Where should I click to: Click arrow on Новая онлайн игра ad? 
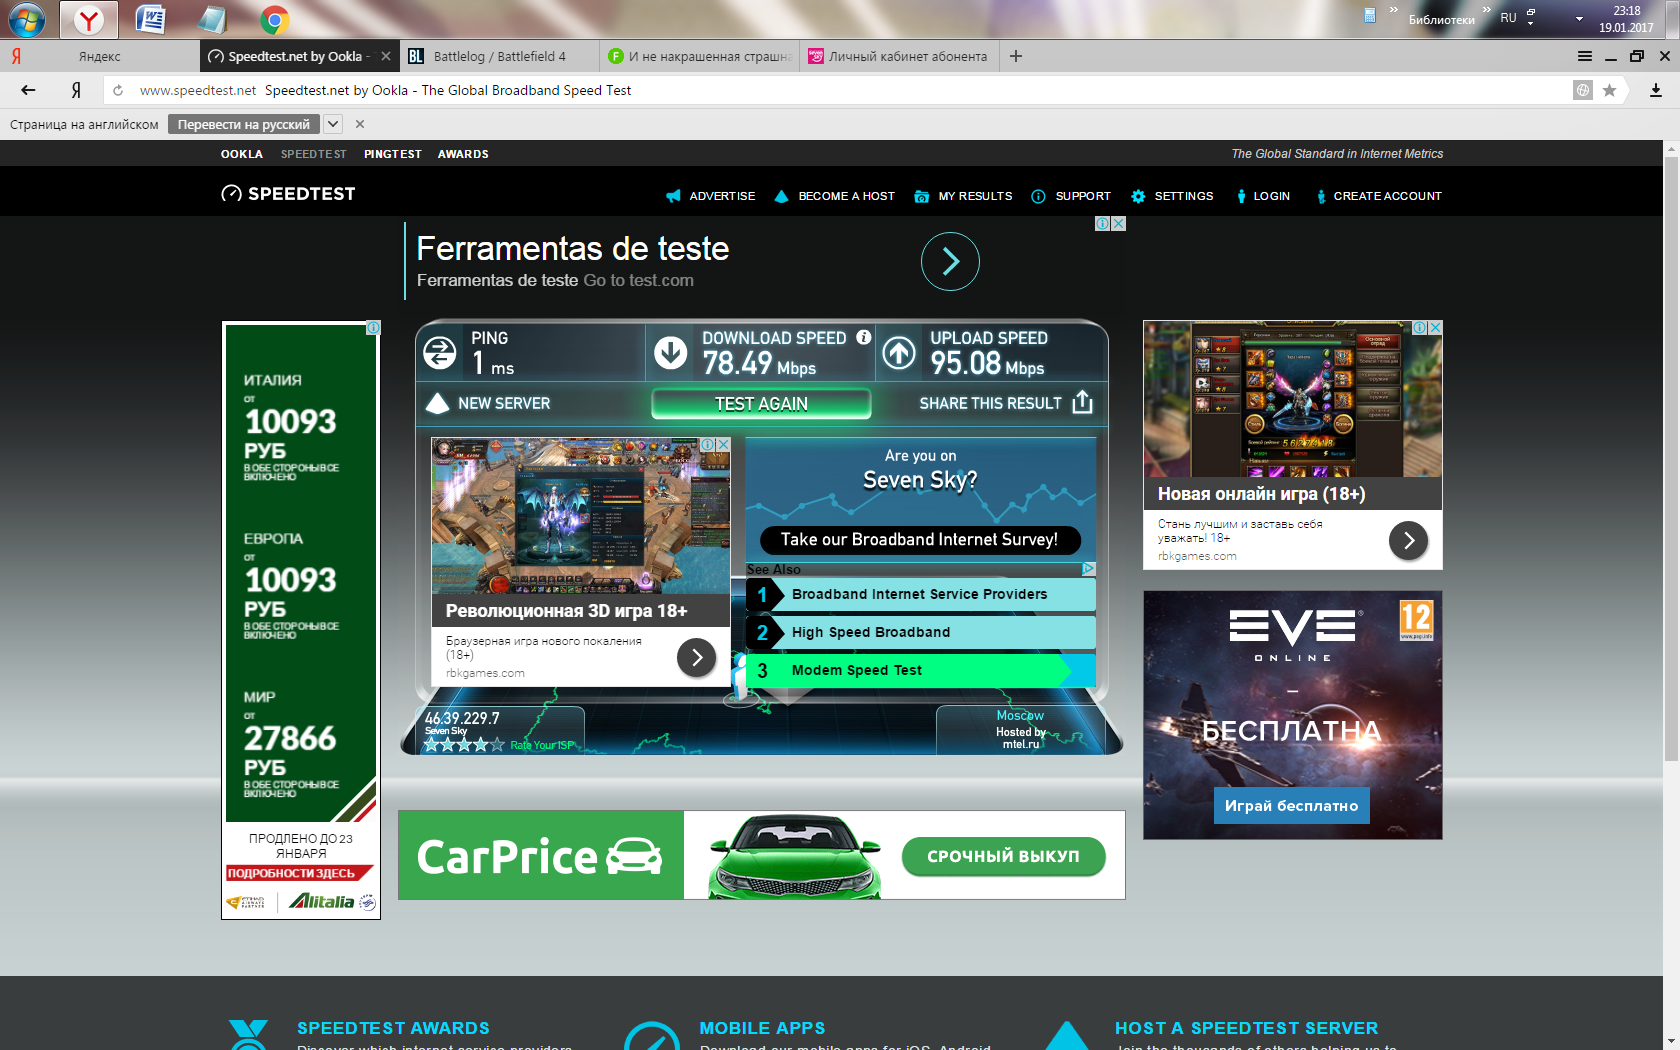click(1408, 541)
